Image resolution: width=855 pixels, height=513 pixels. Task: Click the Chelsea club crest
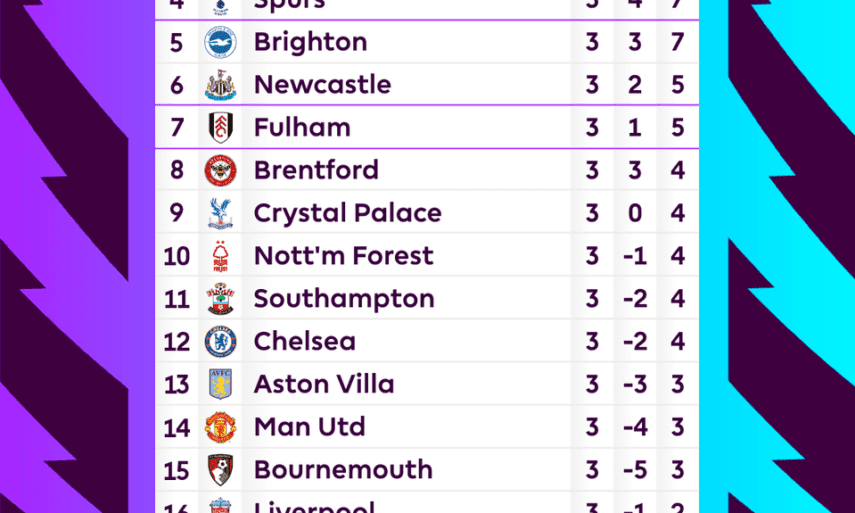pos(220,342)
